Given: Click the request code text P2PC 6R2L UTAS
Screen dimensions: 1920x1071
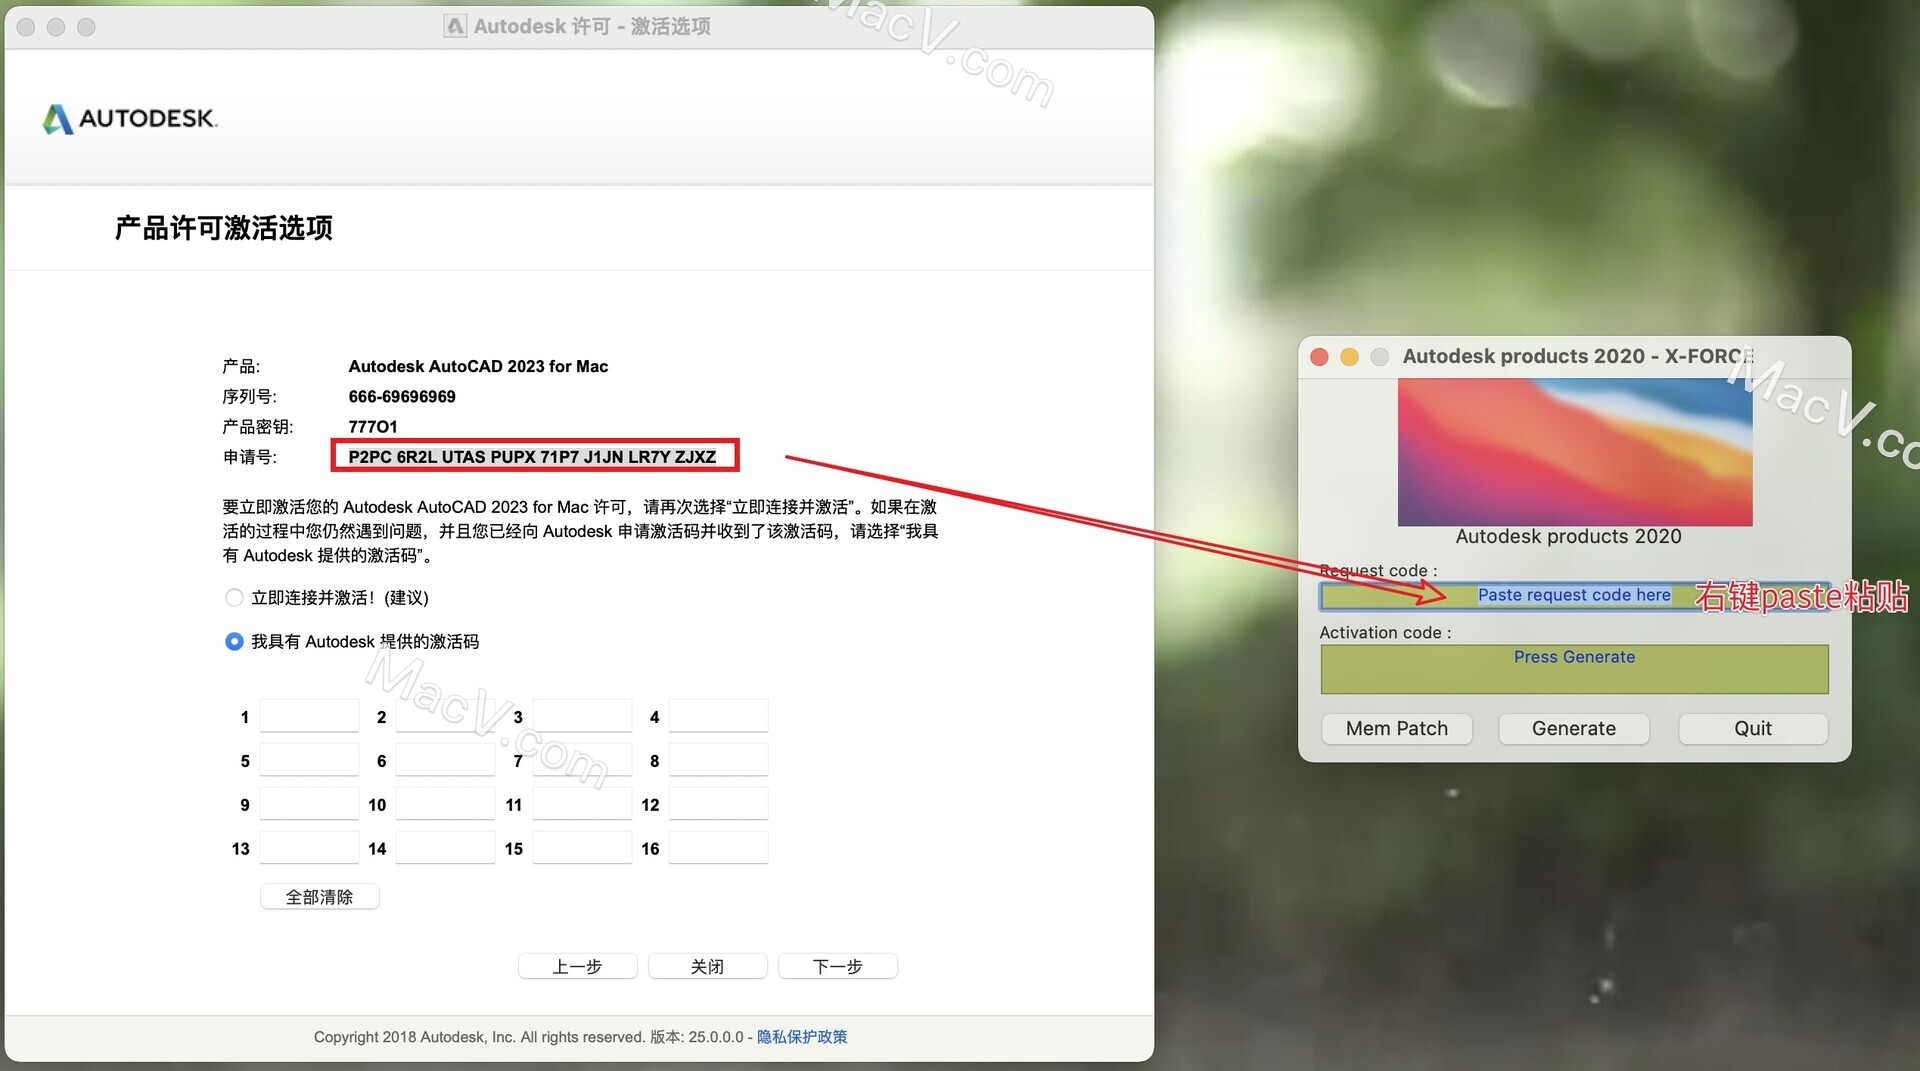Looking at the screenshot, I should click(532, 457).
